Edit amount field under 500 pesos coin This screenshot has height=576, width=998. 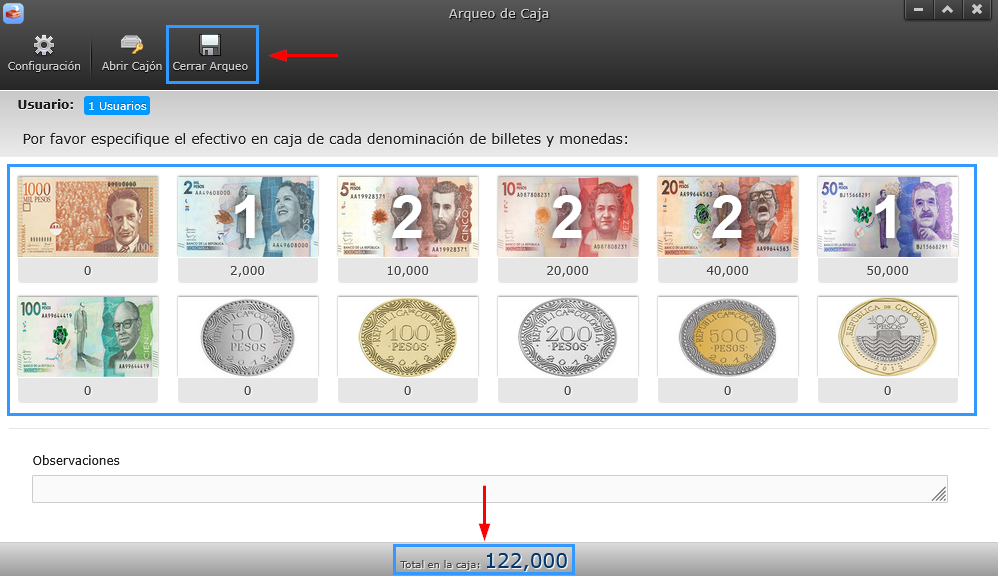point(727,390)
